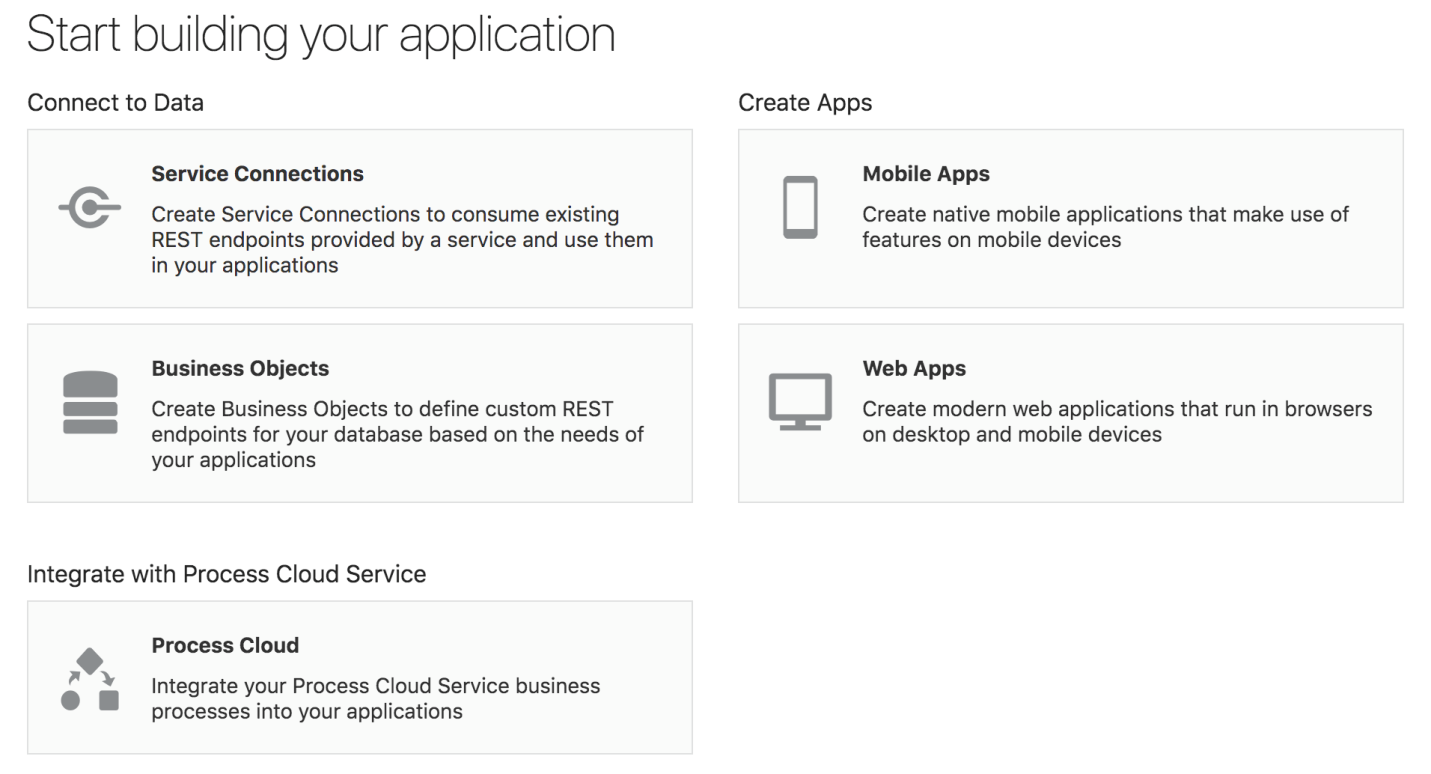The height and width of the screenshot is (774, 1431).
Task: Choose the Mobile Apps title
Action: click(x=926, y=174)
